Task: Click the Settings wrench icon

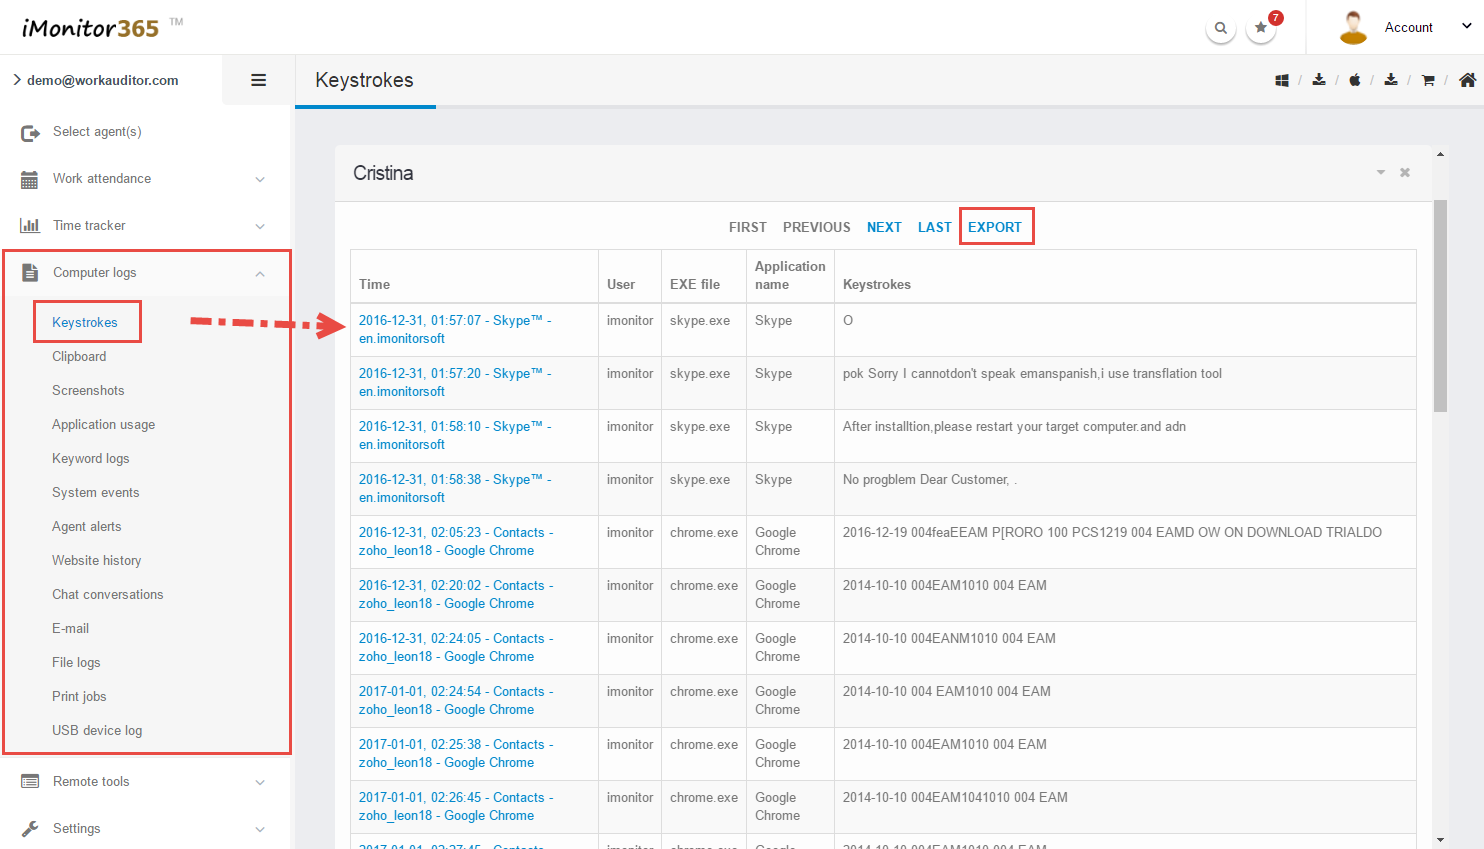Action: (30, 829)
